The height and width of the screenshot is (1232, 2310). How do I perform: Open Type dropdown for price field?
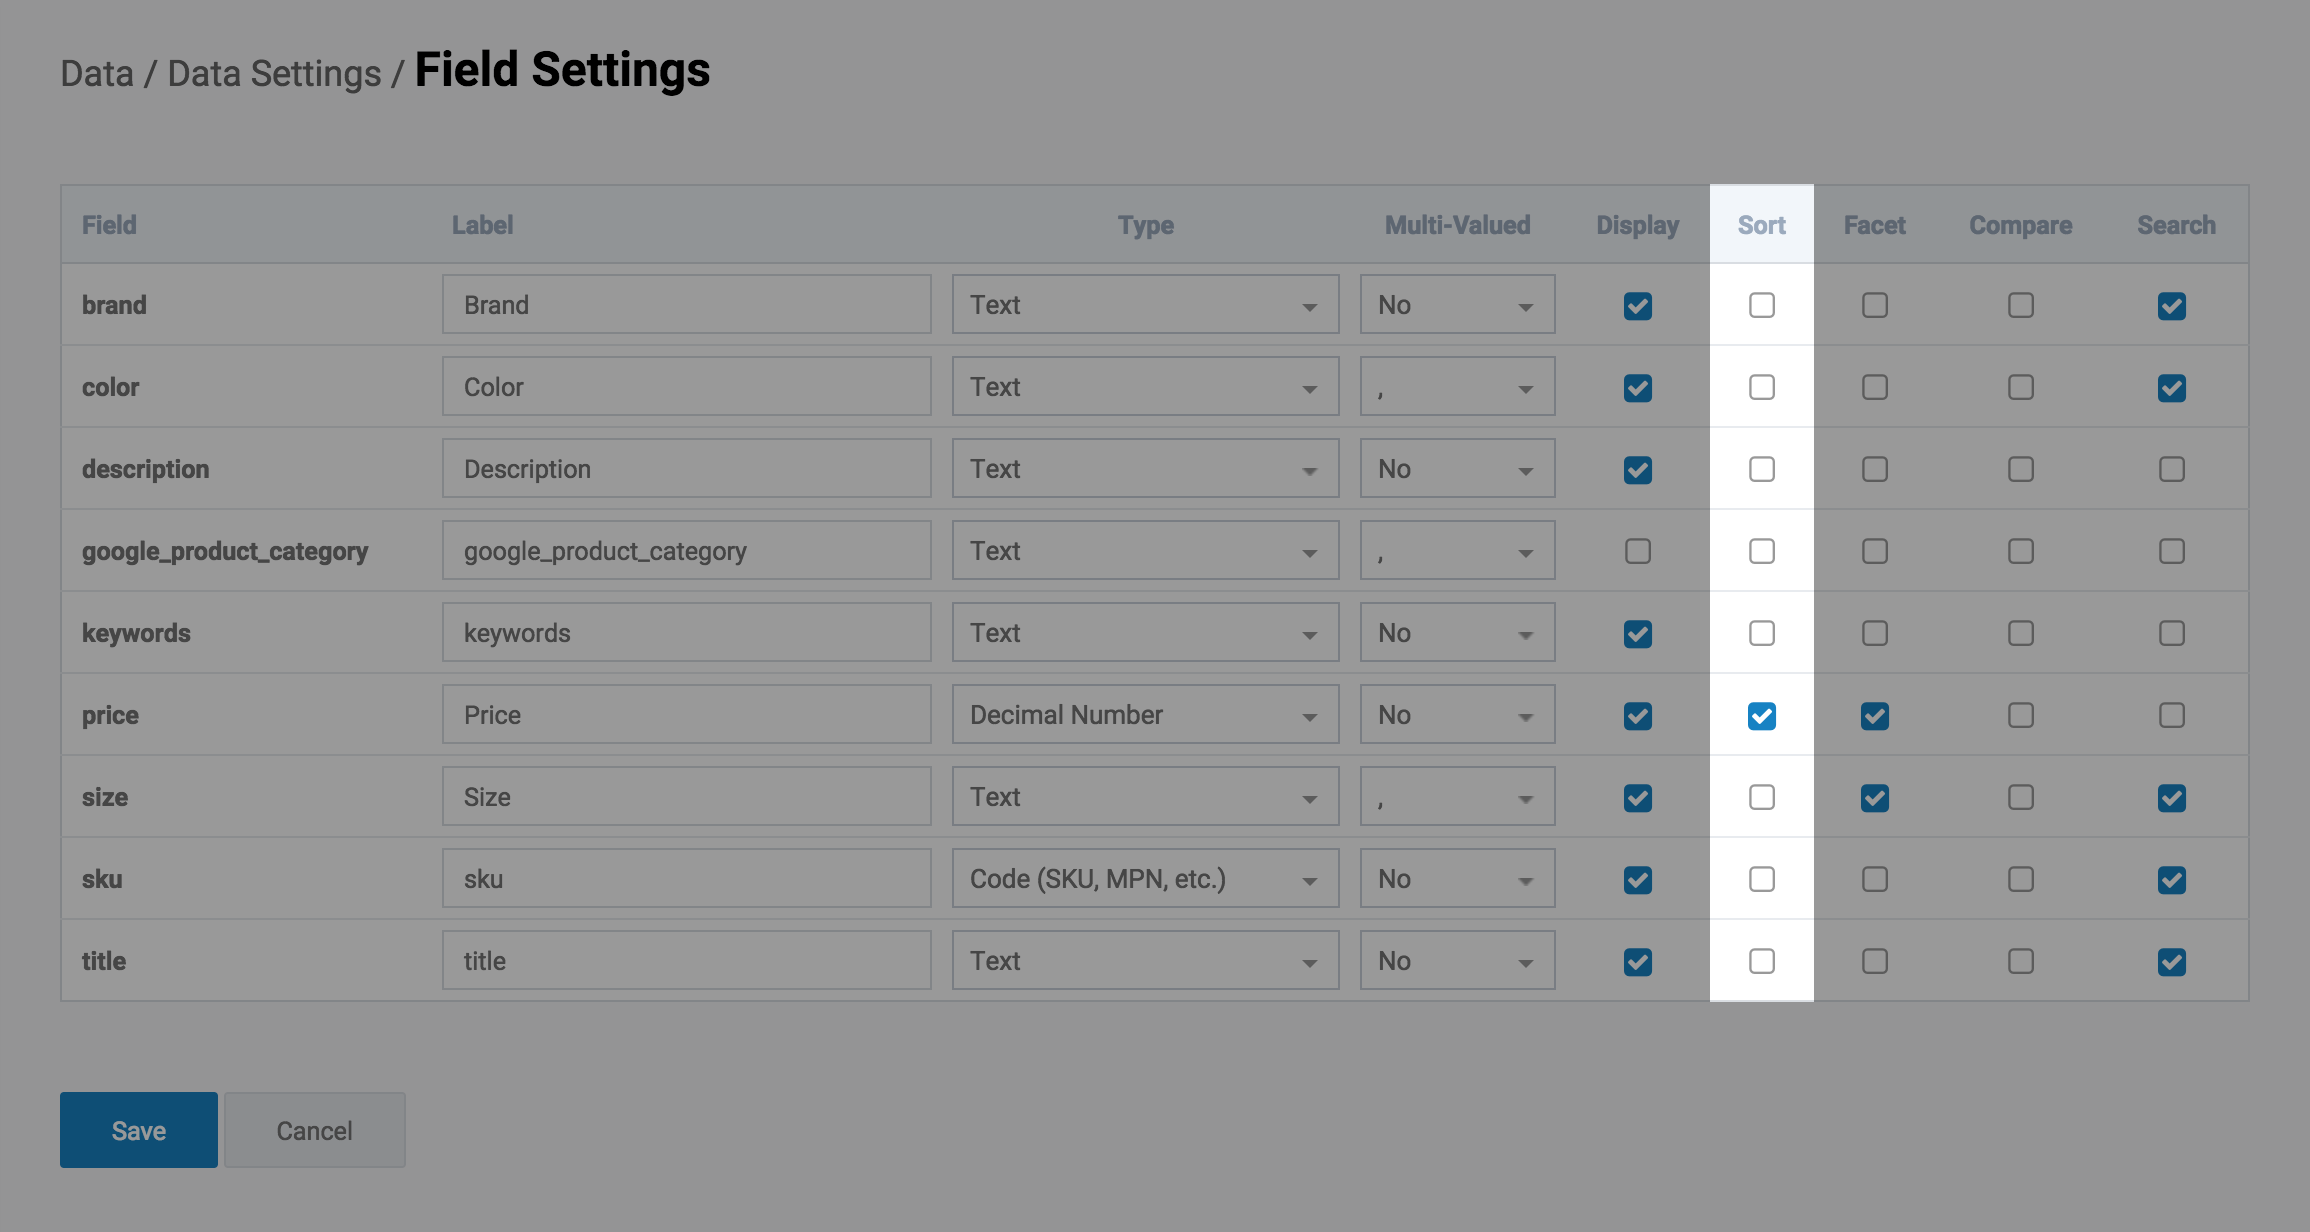[1145, 715]
